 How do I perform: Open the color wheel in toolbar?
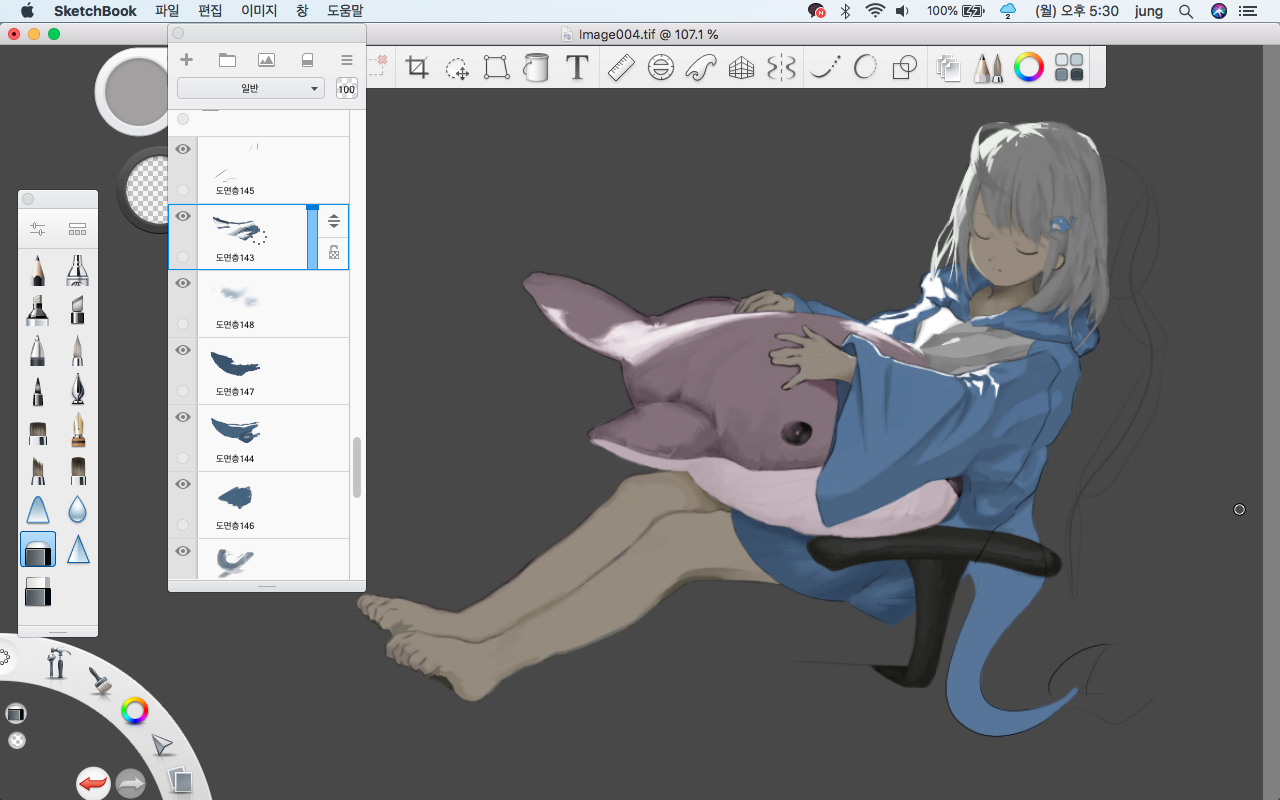(1028, 68)
